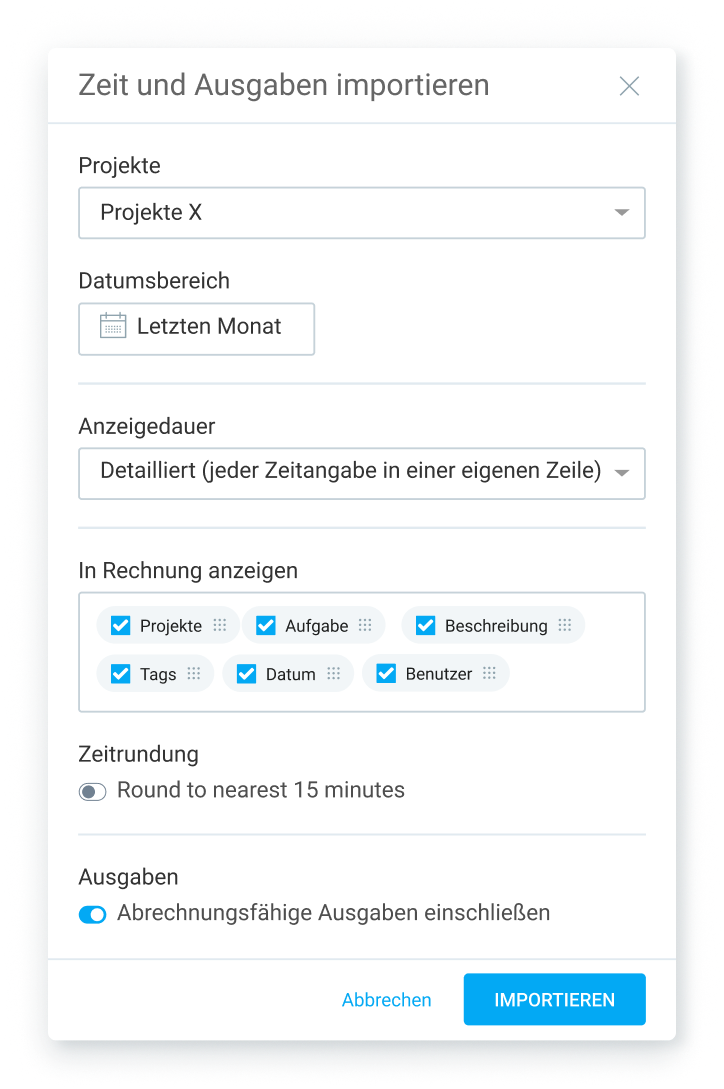Image resolution: width=724 pixels, height=1089 pixels.
Task: Open the Projekte X dropdown
Action: [362, 213]
